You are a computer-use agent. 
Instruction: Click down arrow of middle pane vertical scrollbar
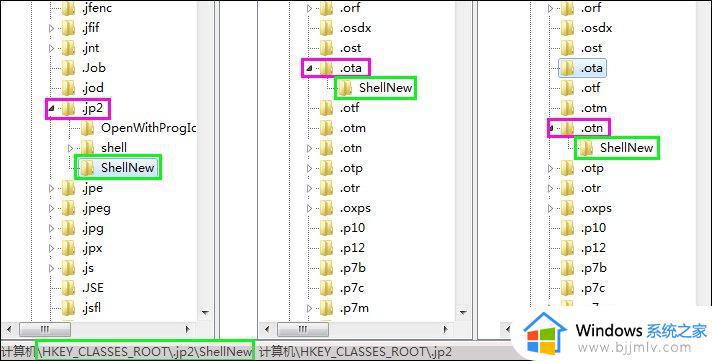[x=463, y=312]
